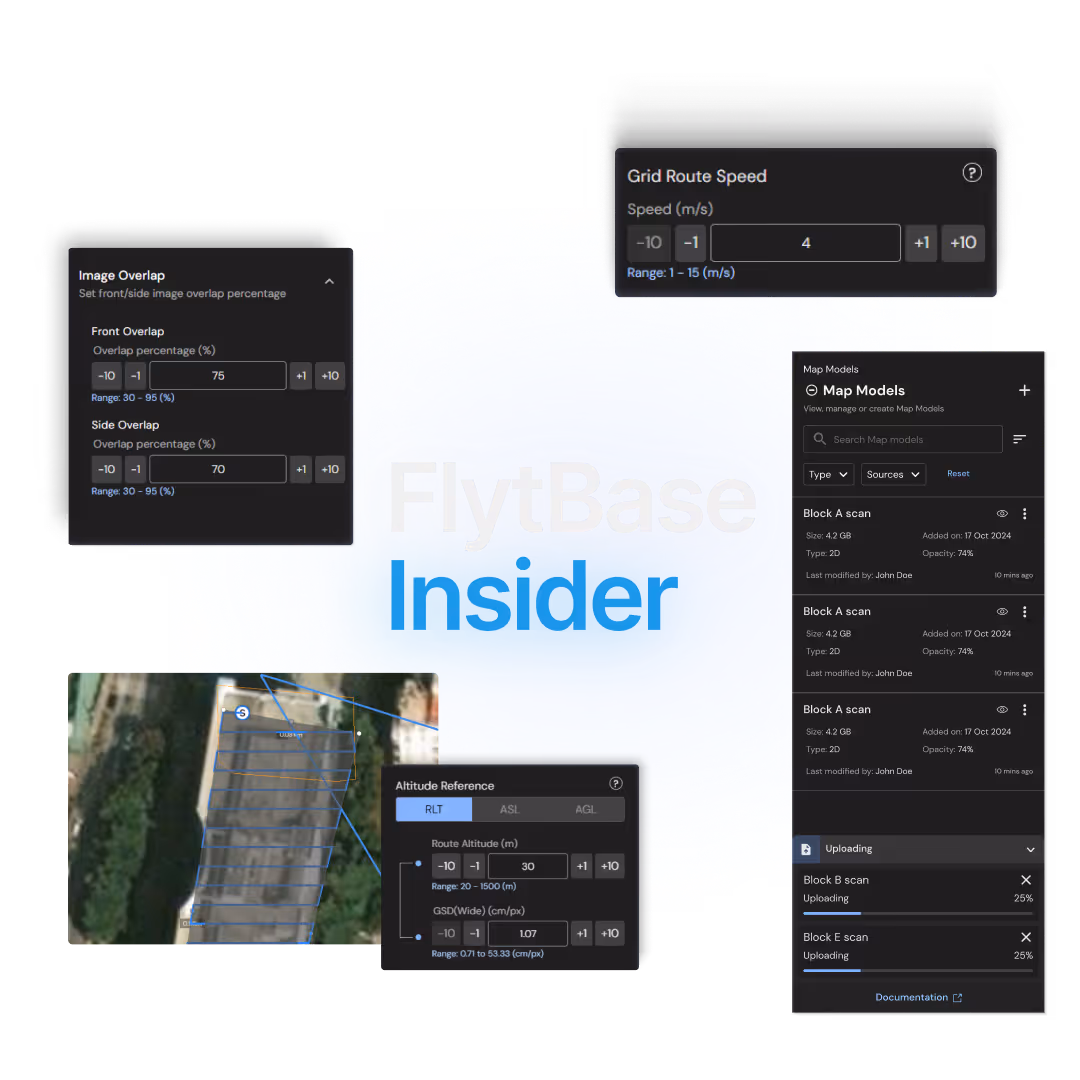Create a new Map Model with the plus icon
The image size is (1080, 1080).
tap(1024, 390)
